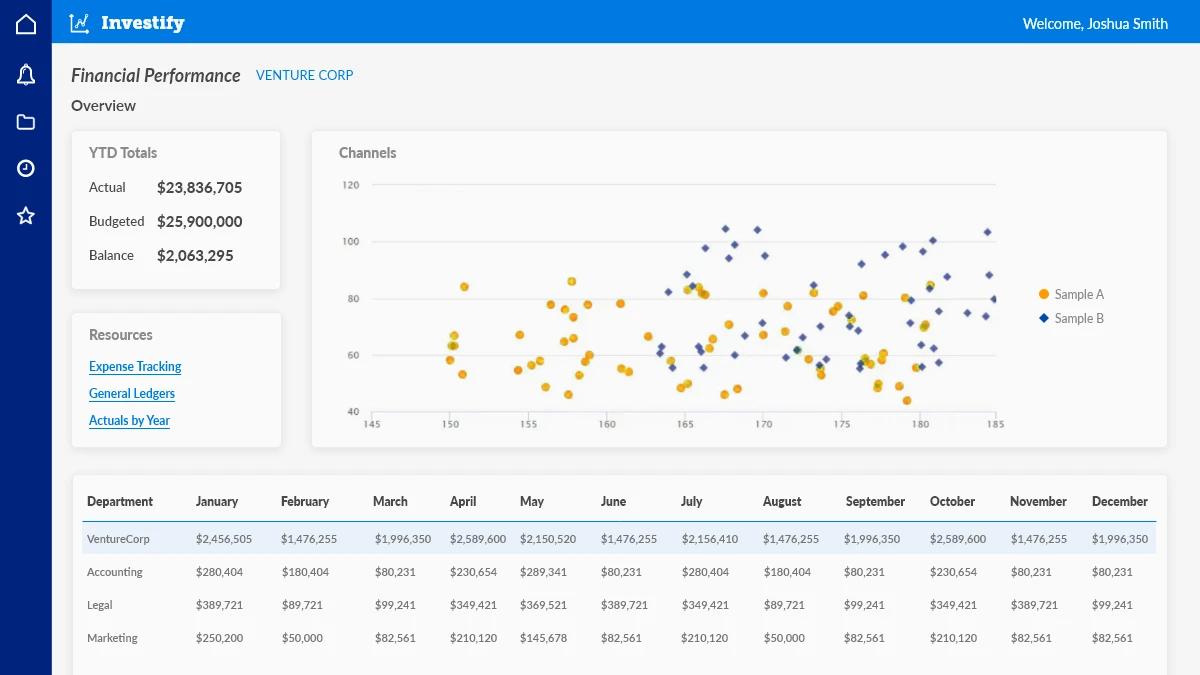The width and height of the screenshot is (1200, 675).
Task: Open the folder icon in sidebar
Action: [x=26, y=122]
